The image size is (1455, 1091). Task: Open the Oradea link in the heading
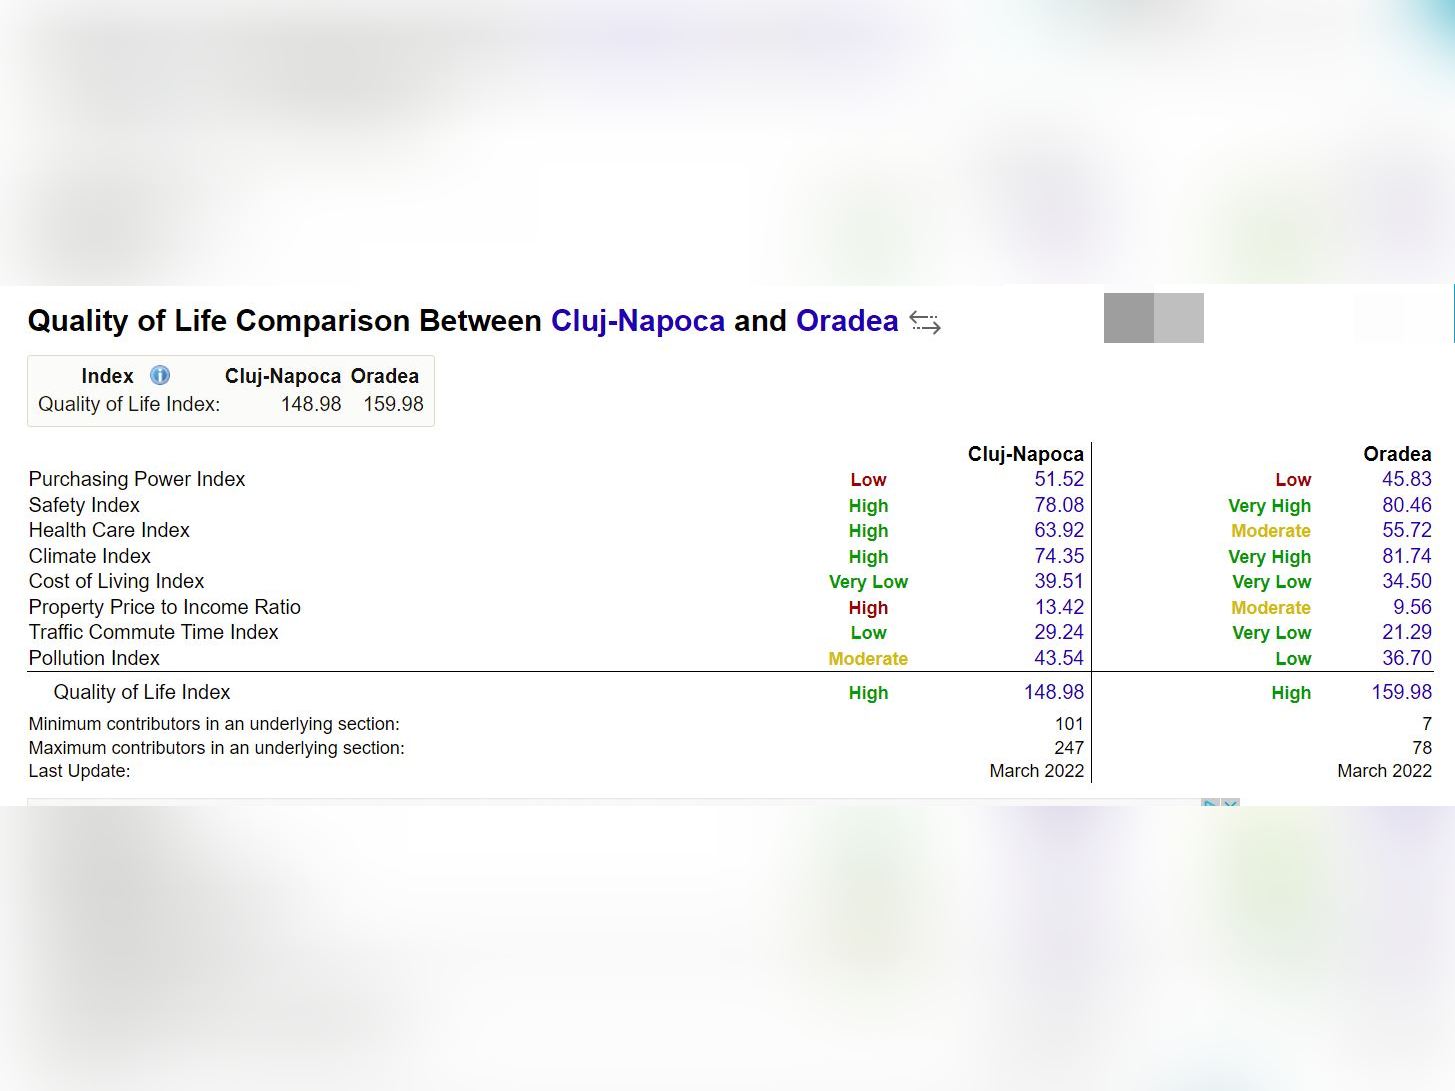(847, 321)
